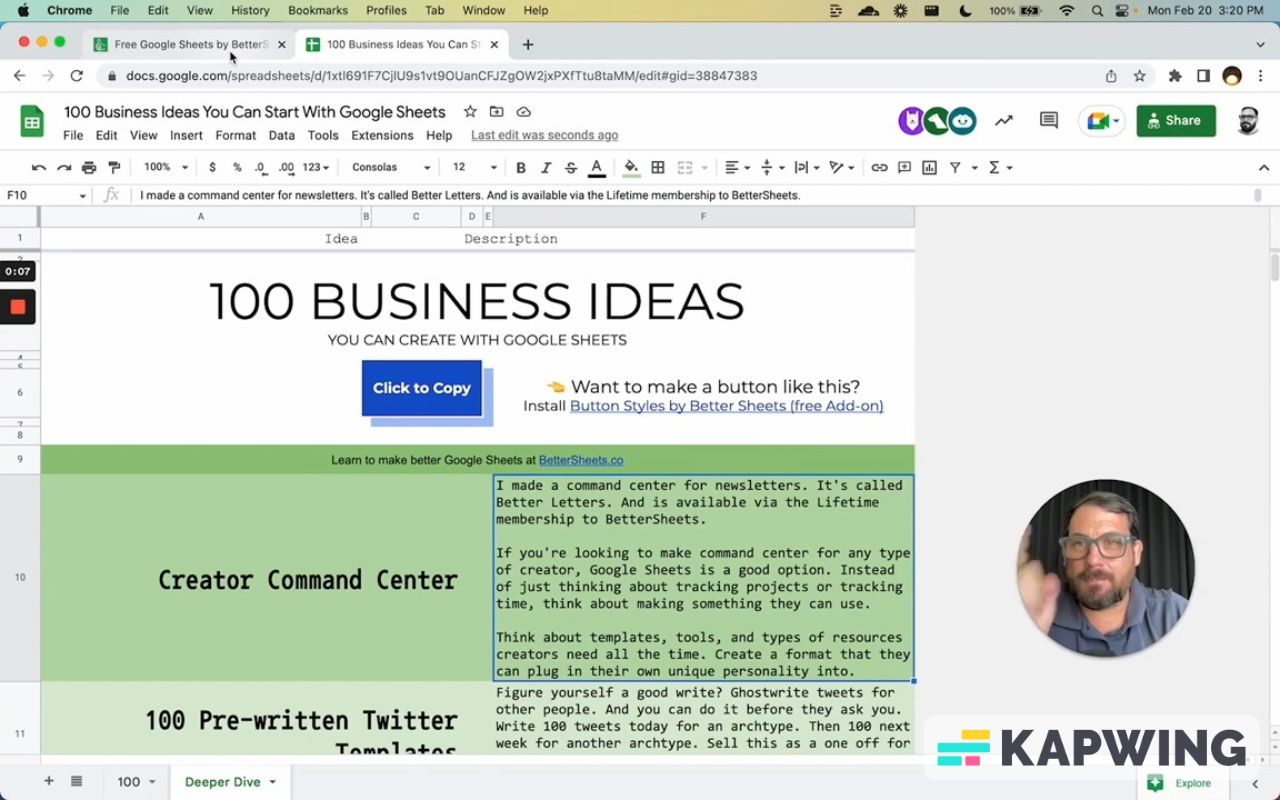Open the Google Meet call dropdown
The height and width of the screenshot is (800, 1280).
tap(1103, 121)
